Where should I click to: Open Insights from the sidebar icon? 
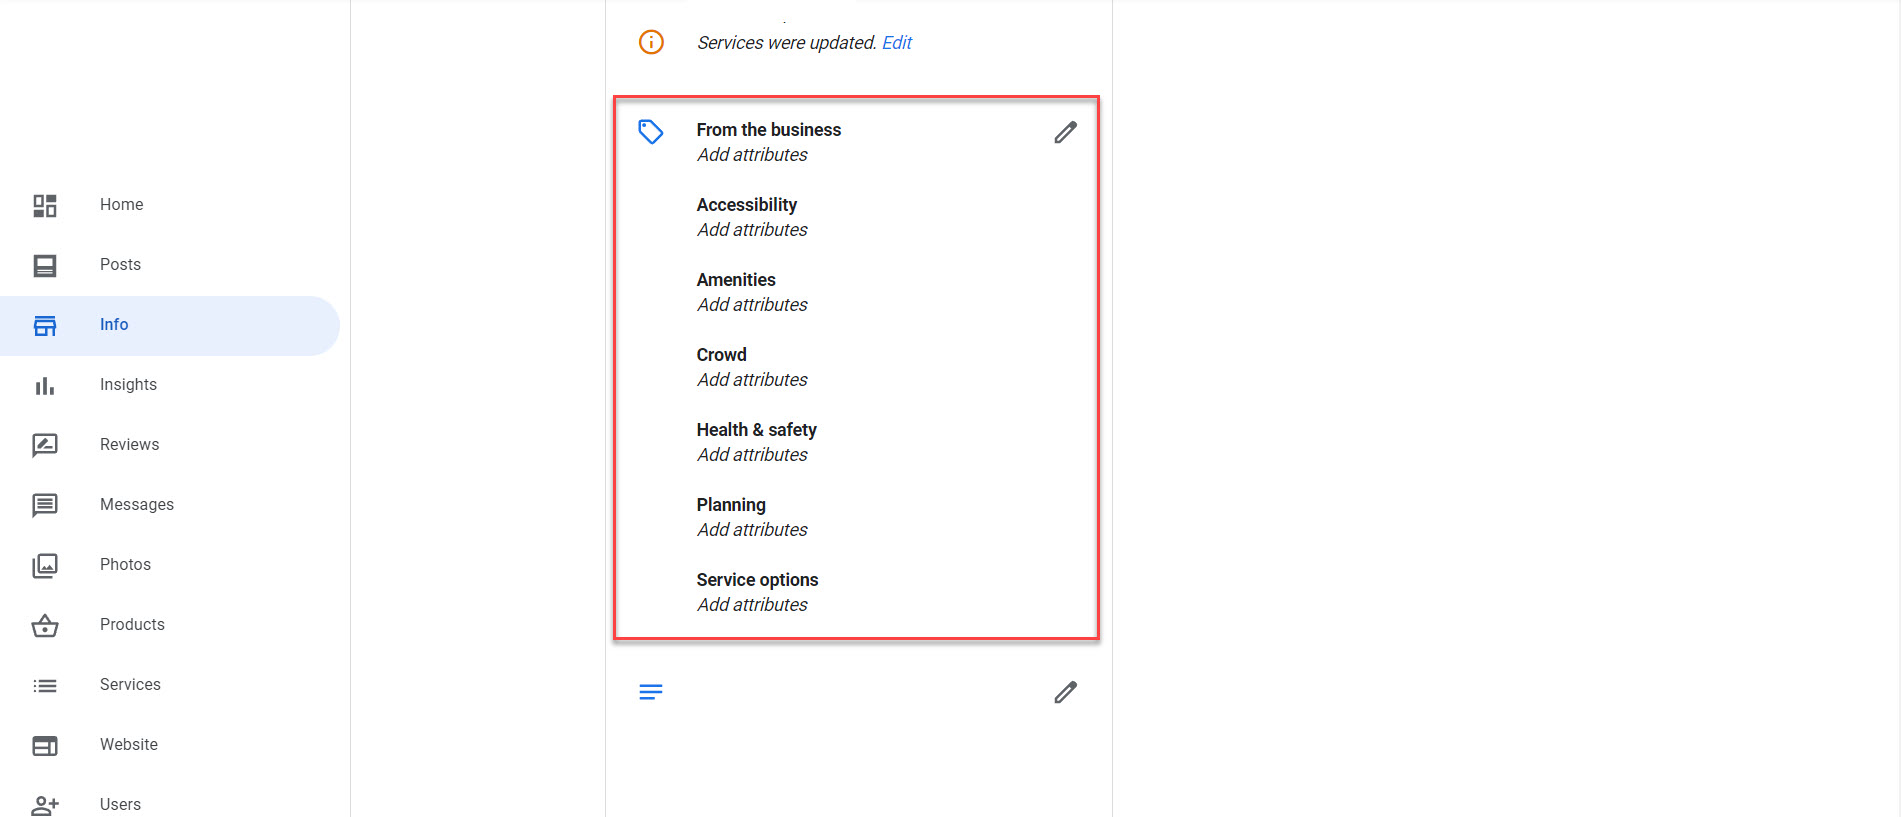click(x=45, y=385)
